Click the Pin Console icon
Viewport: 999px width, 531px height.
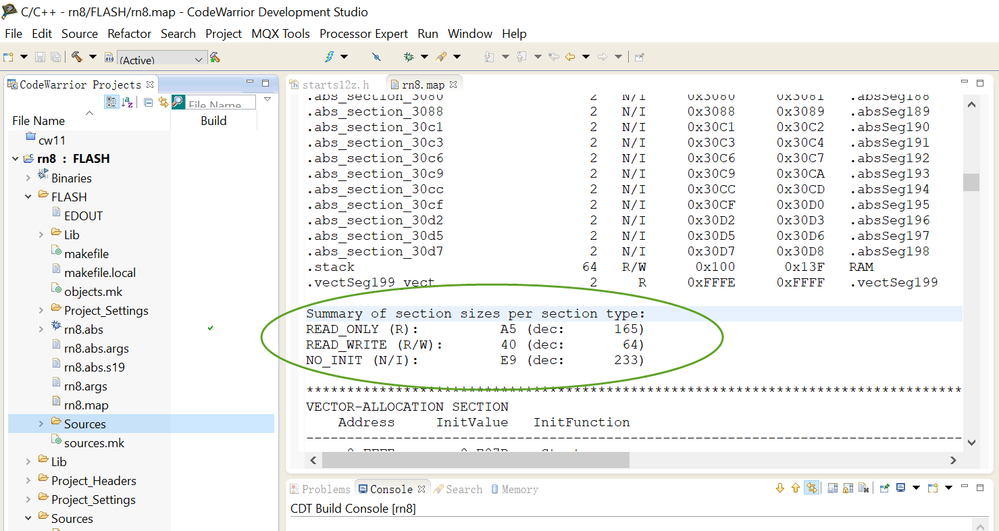885,488
